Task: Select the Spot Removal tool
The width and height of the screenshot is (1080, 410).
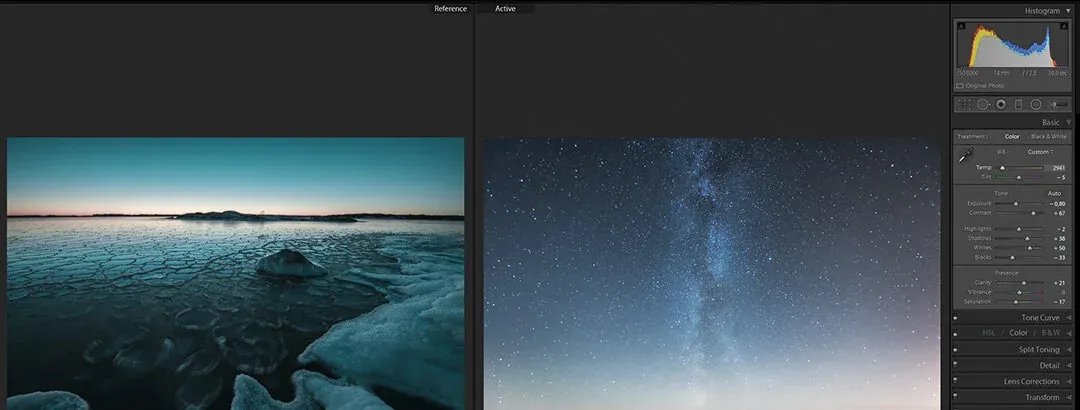Action: click(x=983, y=104)
